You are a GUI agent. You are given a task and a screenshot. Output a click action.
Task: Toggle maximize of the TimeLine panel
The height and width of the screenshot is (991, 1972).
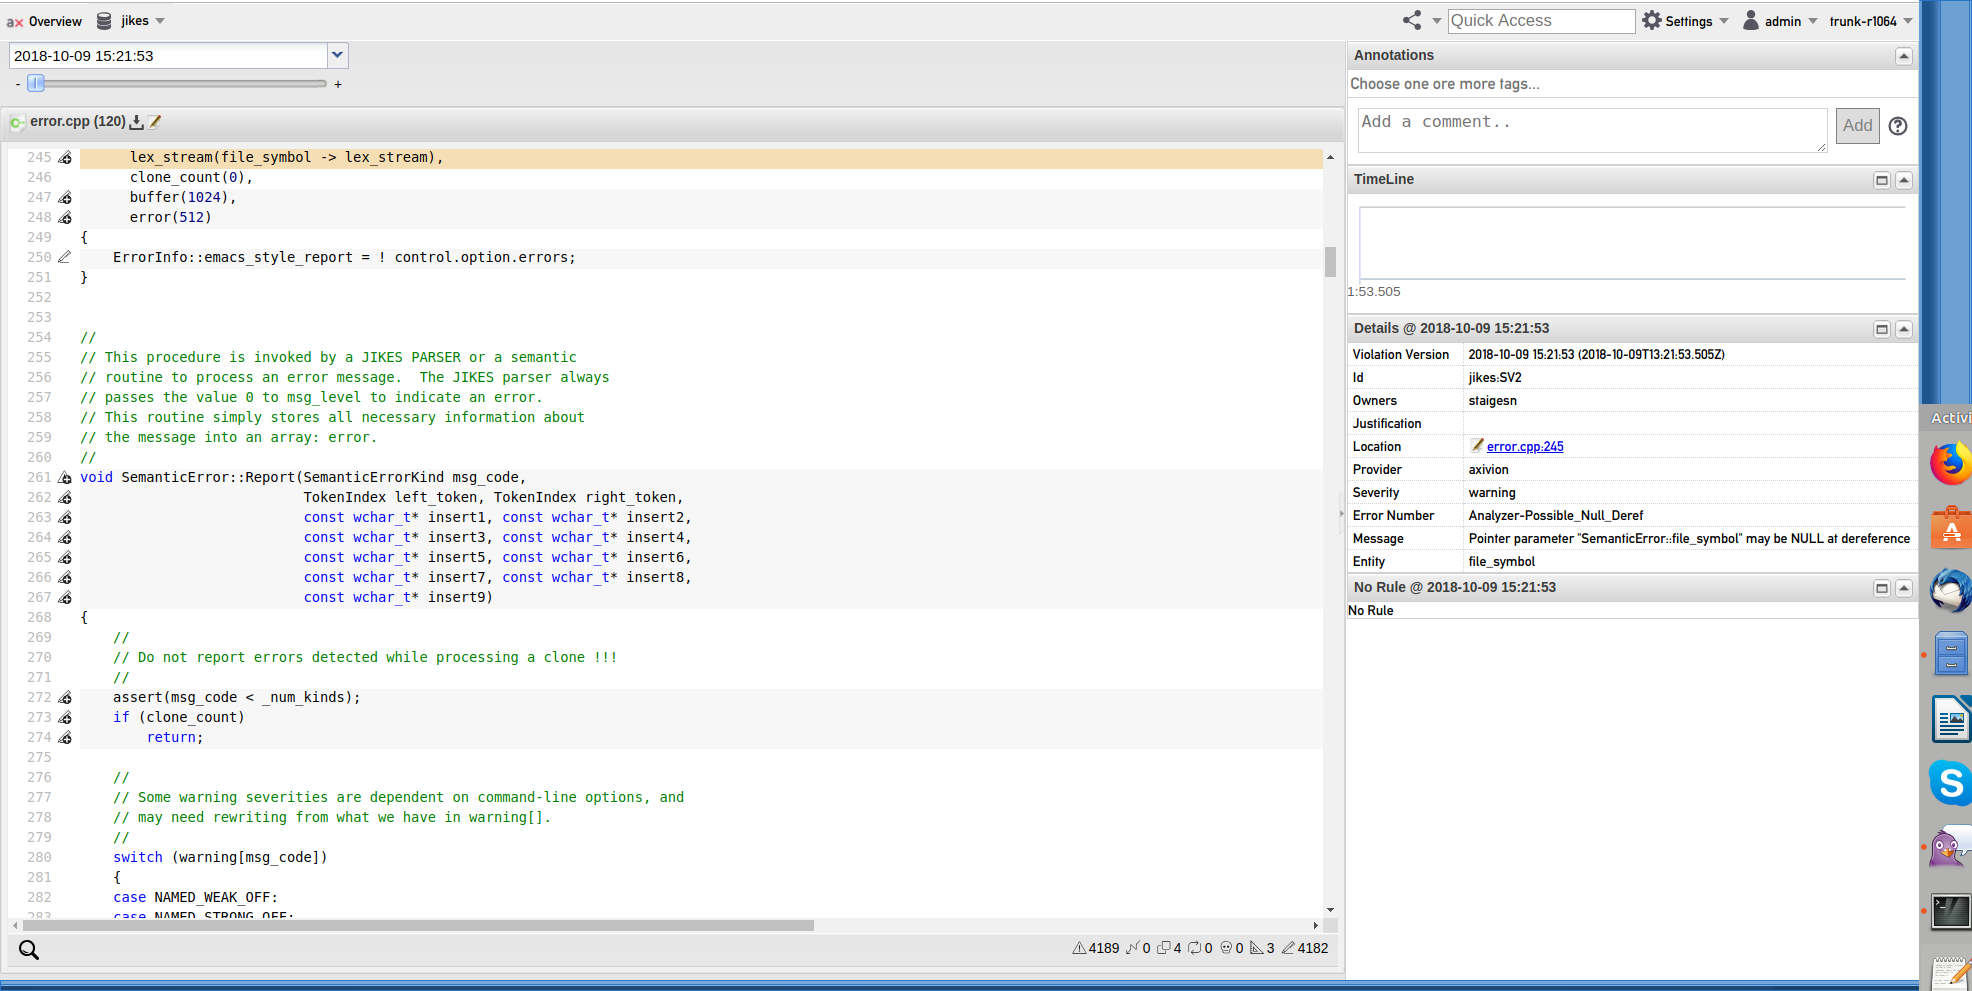pyautogui.click(x=1882, y=180)
